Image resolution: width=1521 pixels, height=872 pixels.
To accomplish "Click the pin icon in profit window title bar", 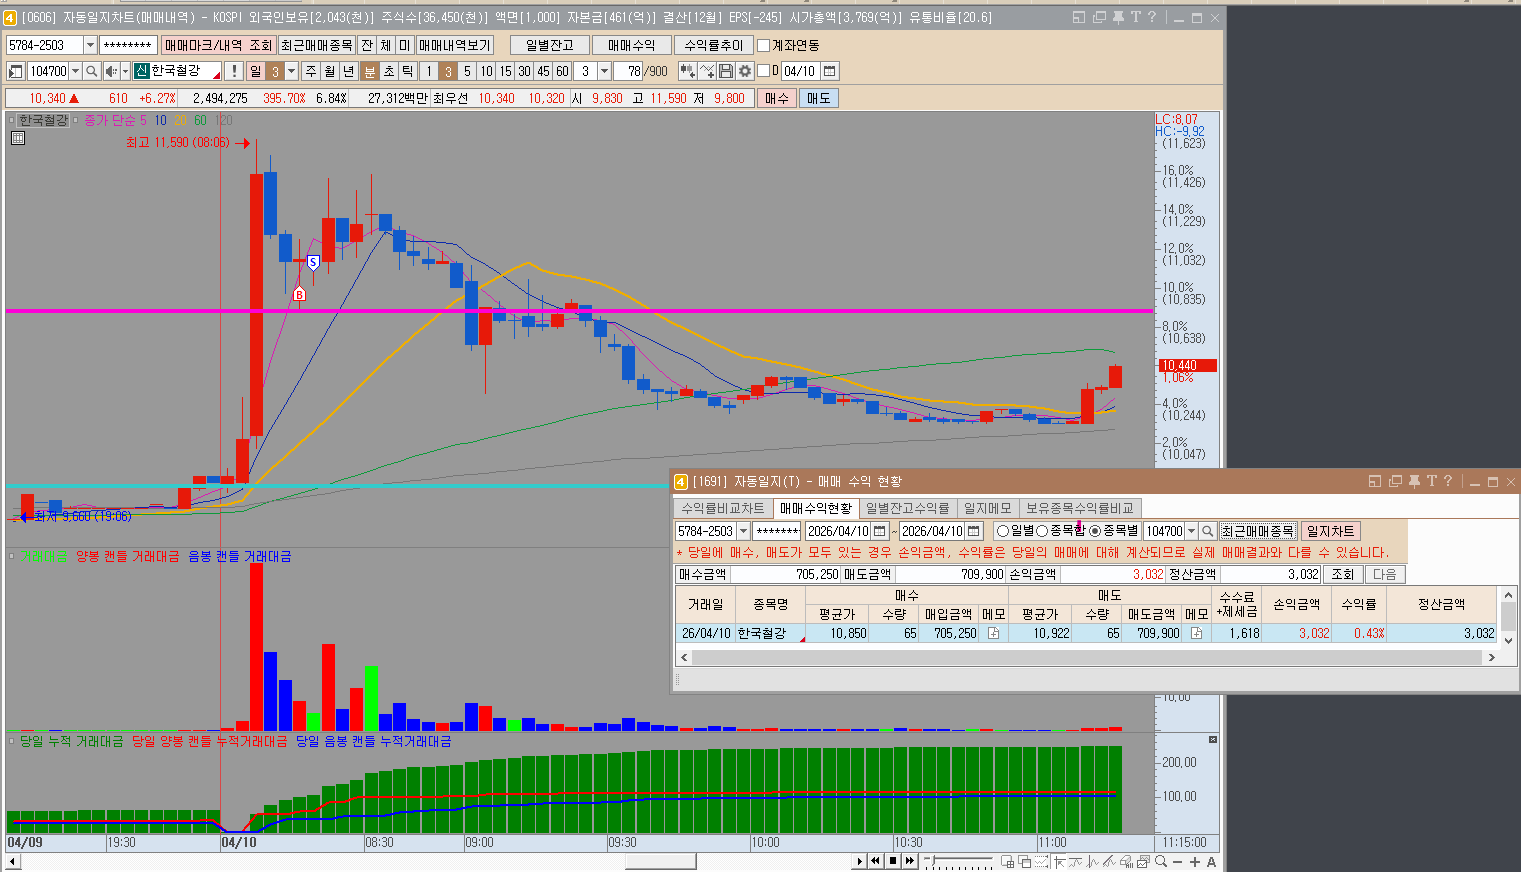I will point(1414,481).
